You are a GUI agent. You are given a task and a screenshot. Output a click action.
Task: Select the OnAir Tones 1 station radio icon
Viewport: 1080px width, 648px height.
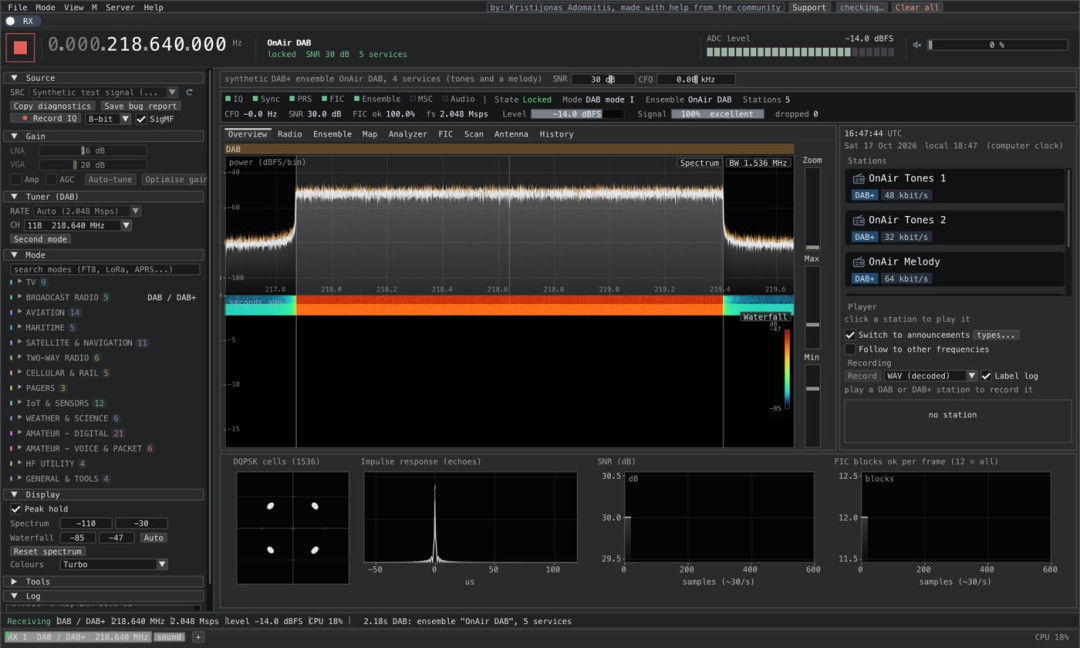858,178
